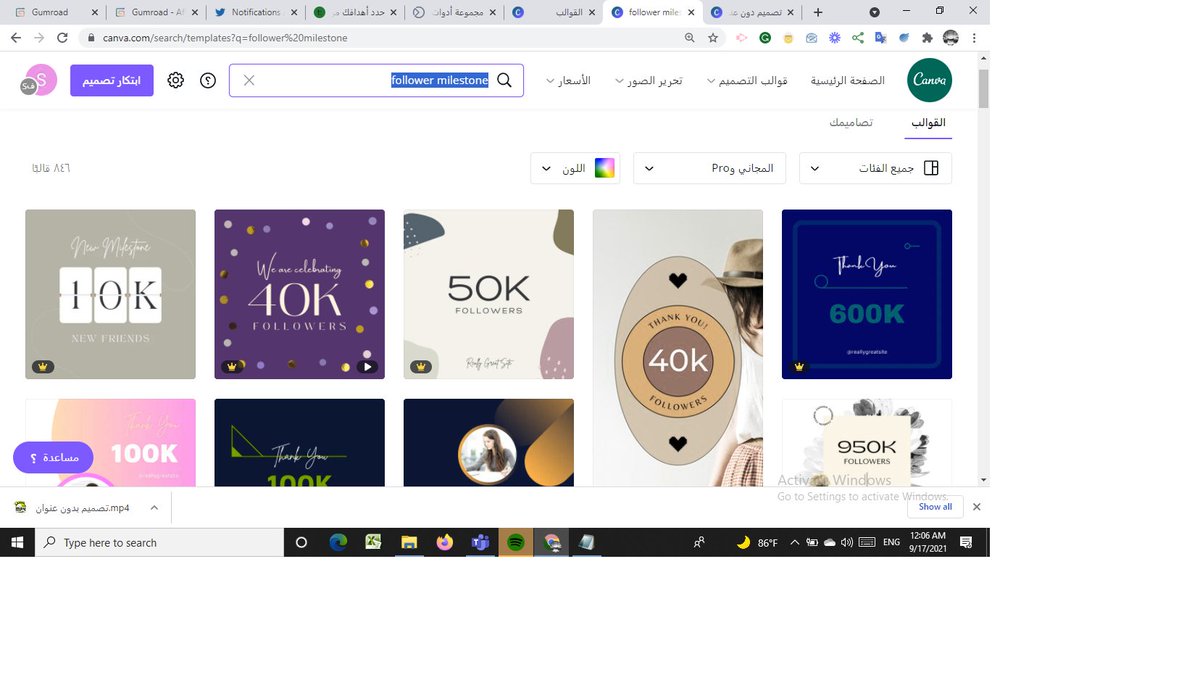
Task: Open a new browser tab with plus
Action: pos(818,12)
